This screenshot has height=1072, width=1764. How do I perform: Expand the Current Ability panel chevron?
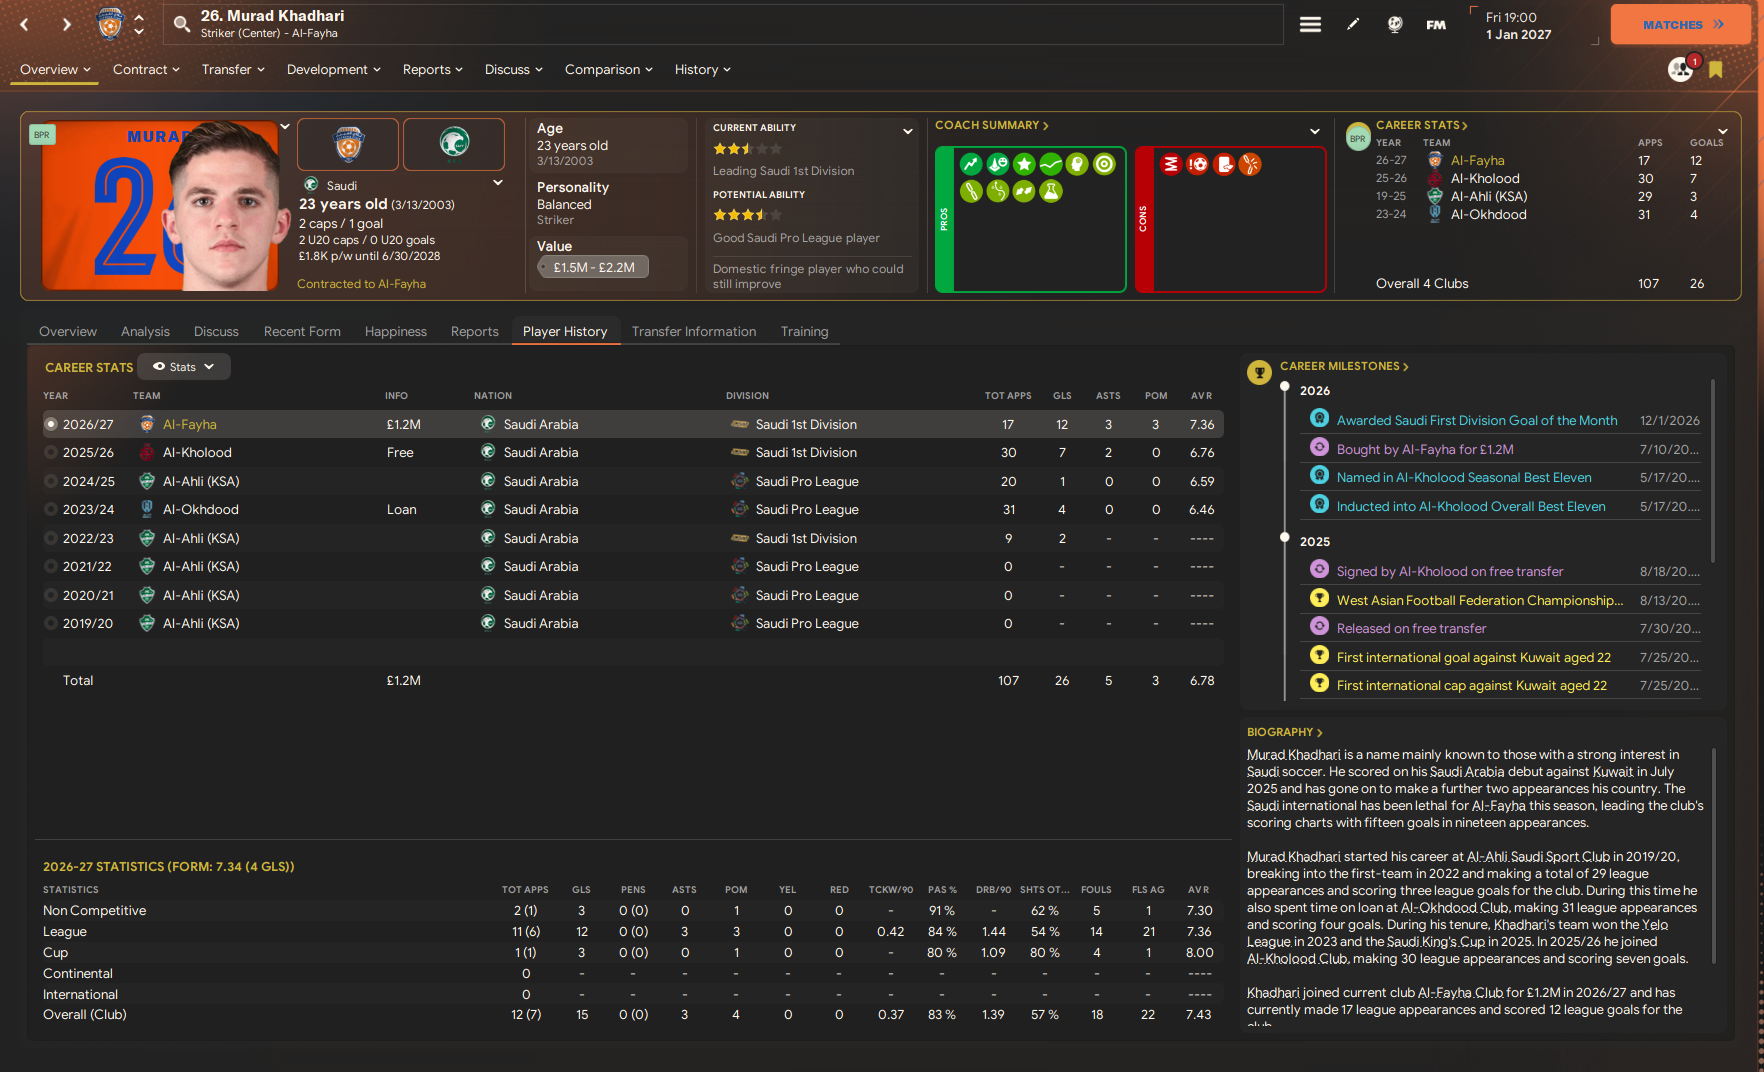coord(907,131)
